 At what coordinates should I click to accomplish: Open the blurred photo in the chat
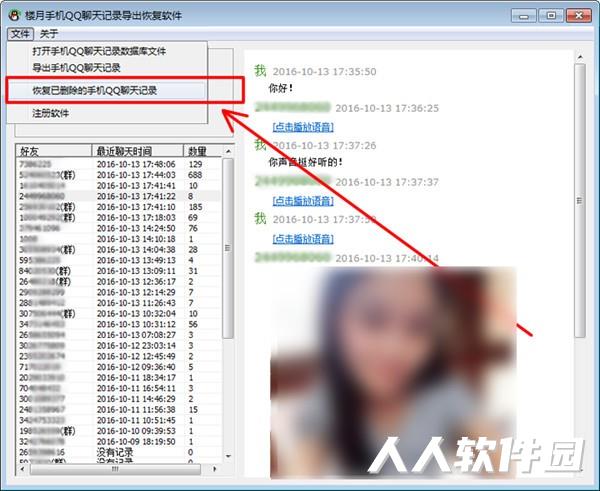coord(393,373)
